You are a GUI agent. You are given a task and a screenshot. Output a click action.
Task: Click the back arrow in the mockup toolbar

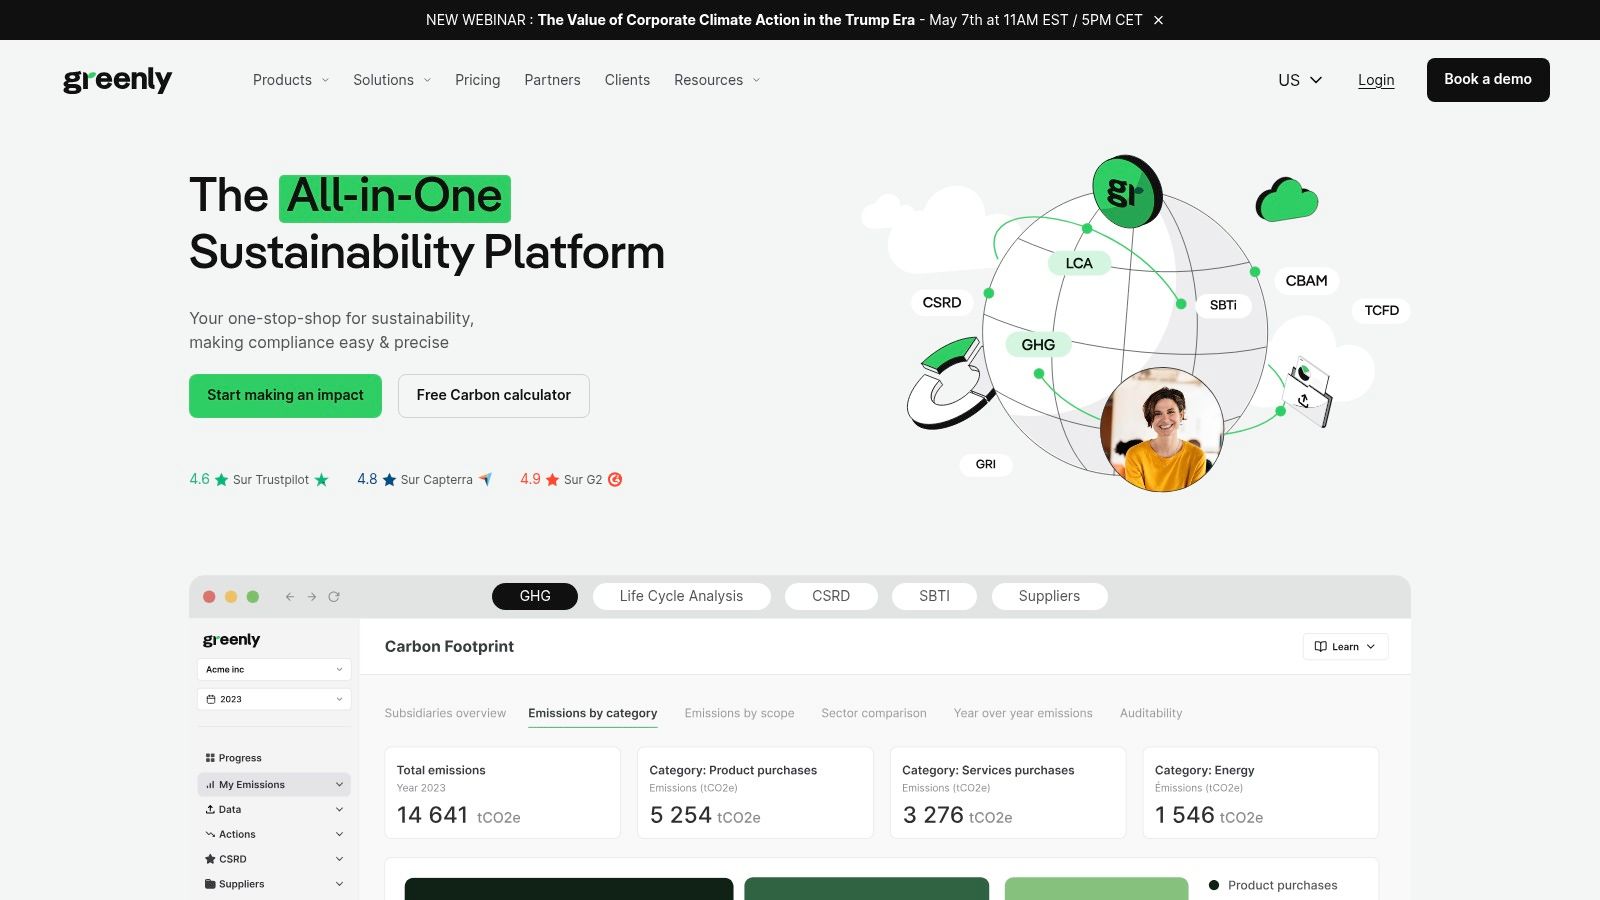coord(290,597)
